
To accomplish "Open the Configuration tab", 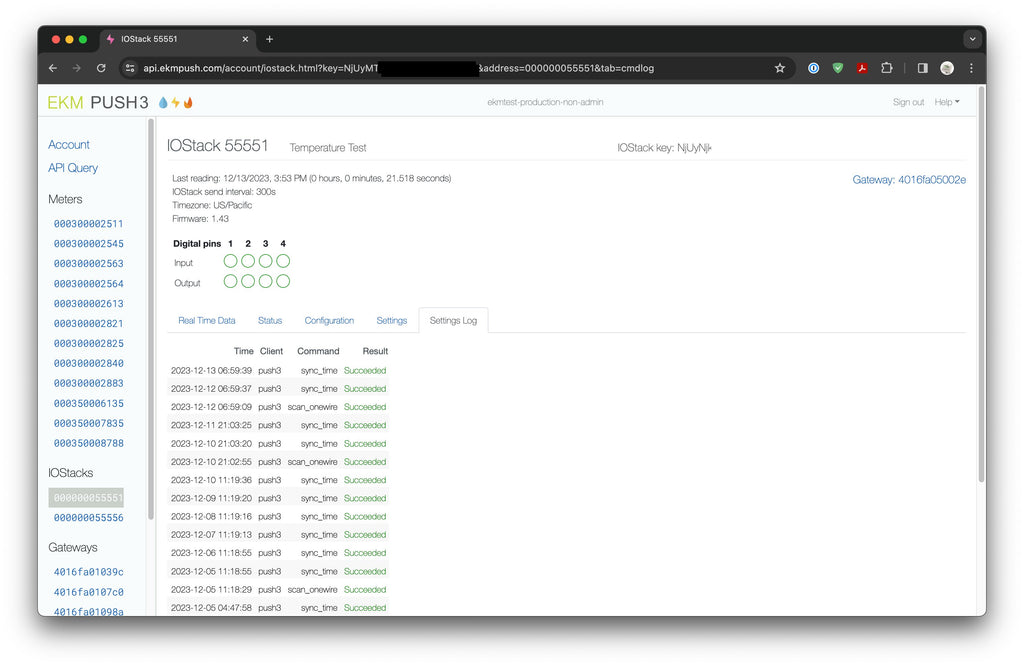I will 329,321.
